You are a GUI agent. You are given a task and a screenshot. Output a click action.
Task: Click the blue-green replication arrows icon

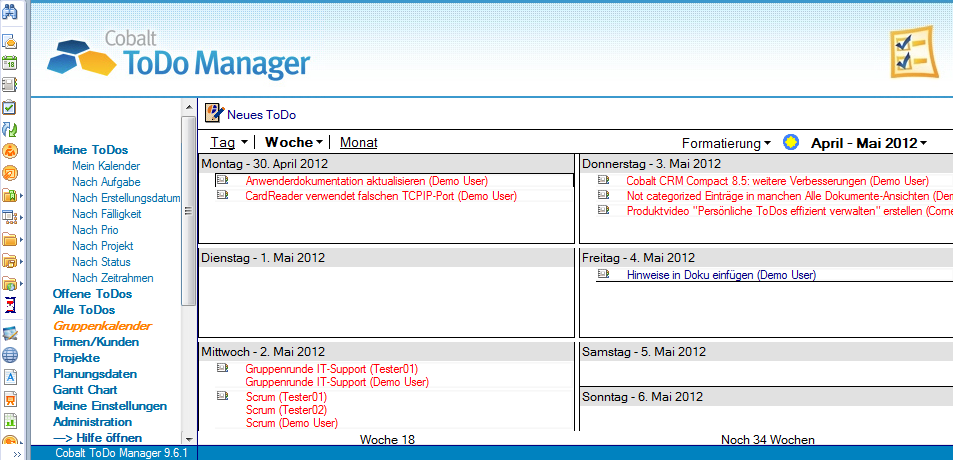click(x=10, y=129)
